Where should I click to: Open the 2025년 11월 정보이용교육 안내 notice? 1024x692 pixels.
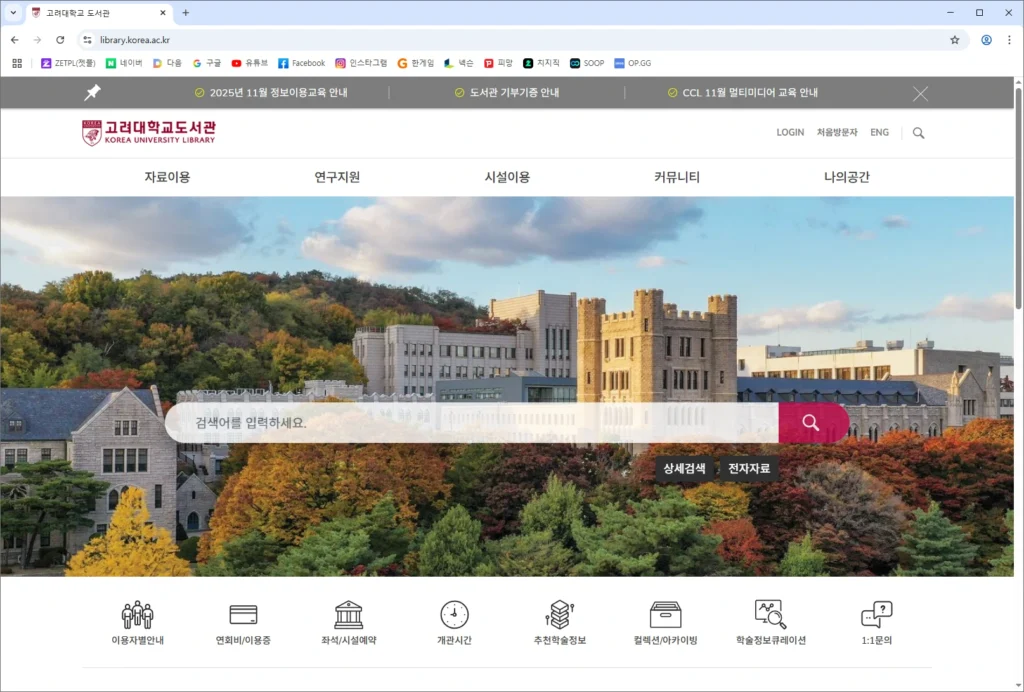[280, 92]
